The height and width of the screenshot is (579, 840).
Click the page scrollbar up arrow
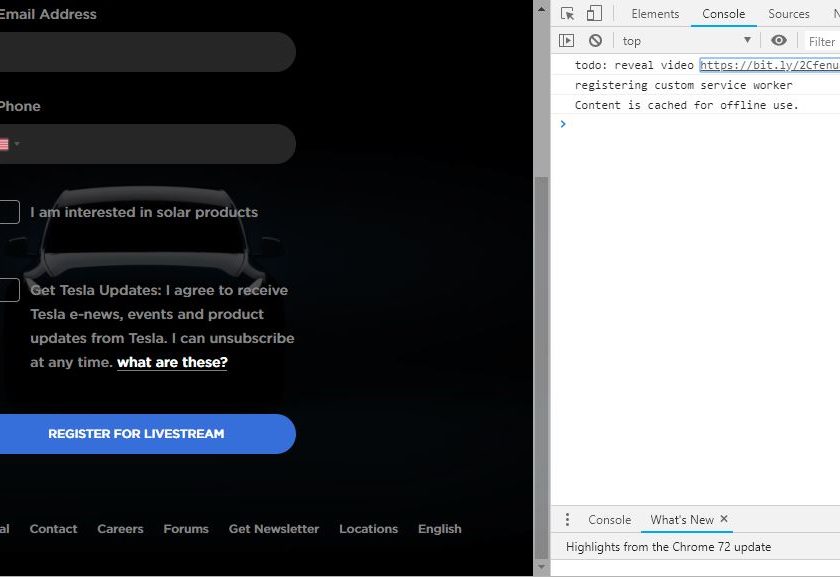pos(542,9)
